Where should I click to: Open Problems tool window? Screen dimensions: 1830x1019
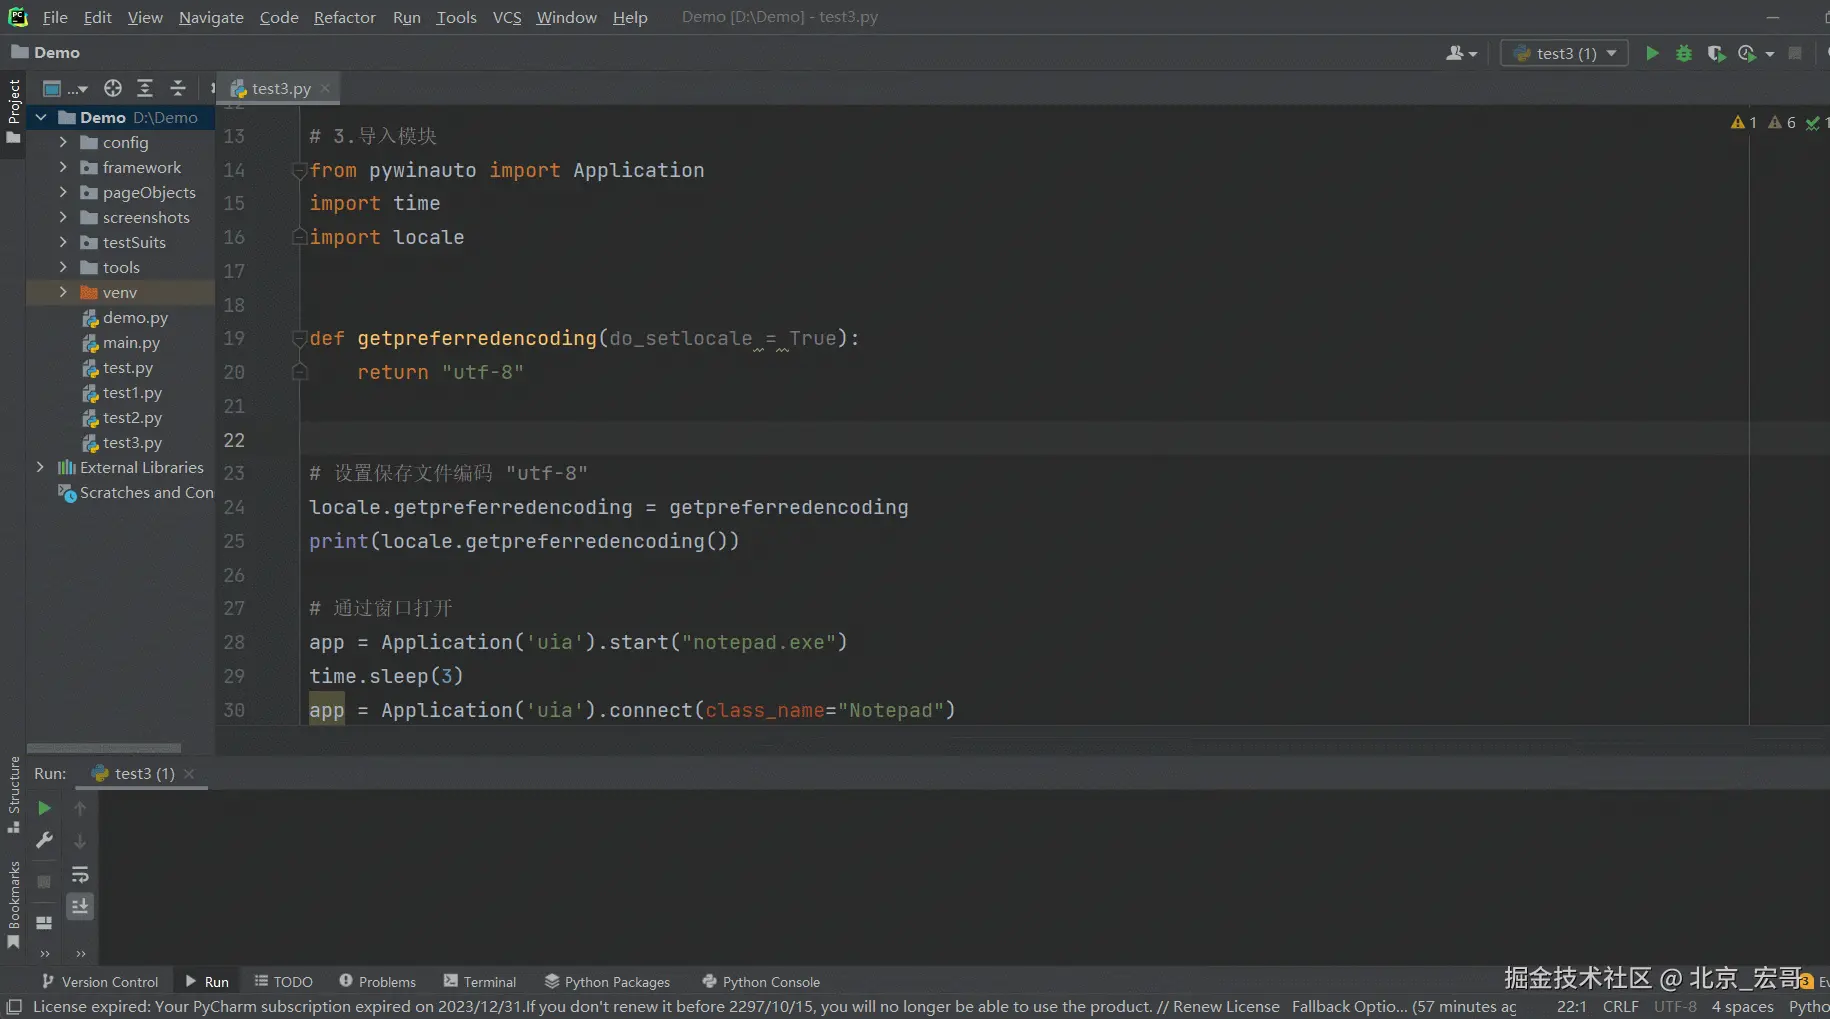pyautogui.click(x=377, y=982)
